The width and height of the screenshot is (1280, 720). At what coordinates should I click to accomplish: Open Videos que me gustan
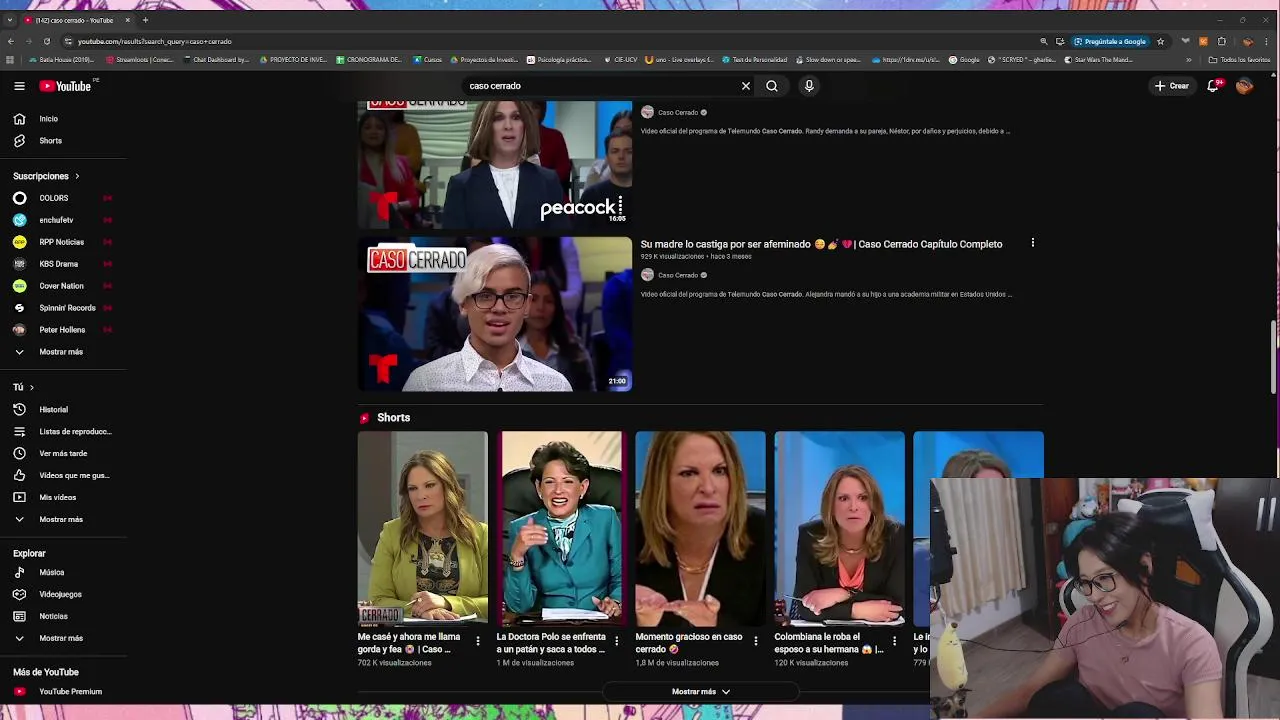[63, 476]
